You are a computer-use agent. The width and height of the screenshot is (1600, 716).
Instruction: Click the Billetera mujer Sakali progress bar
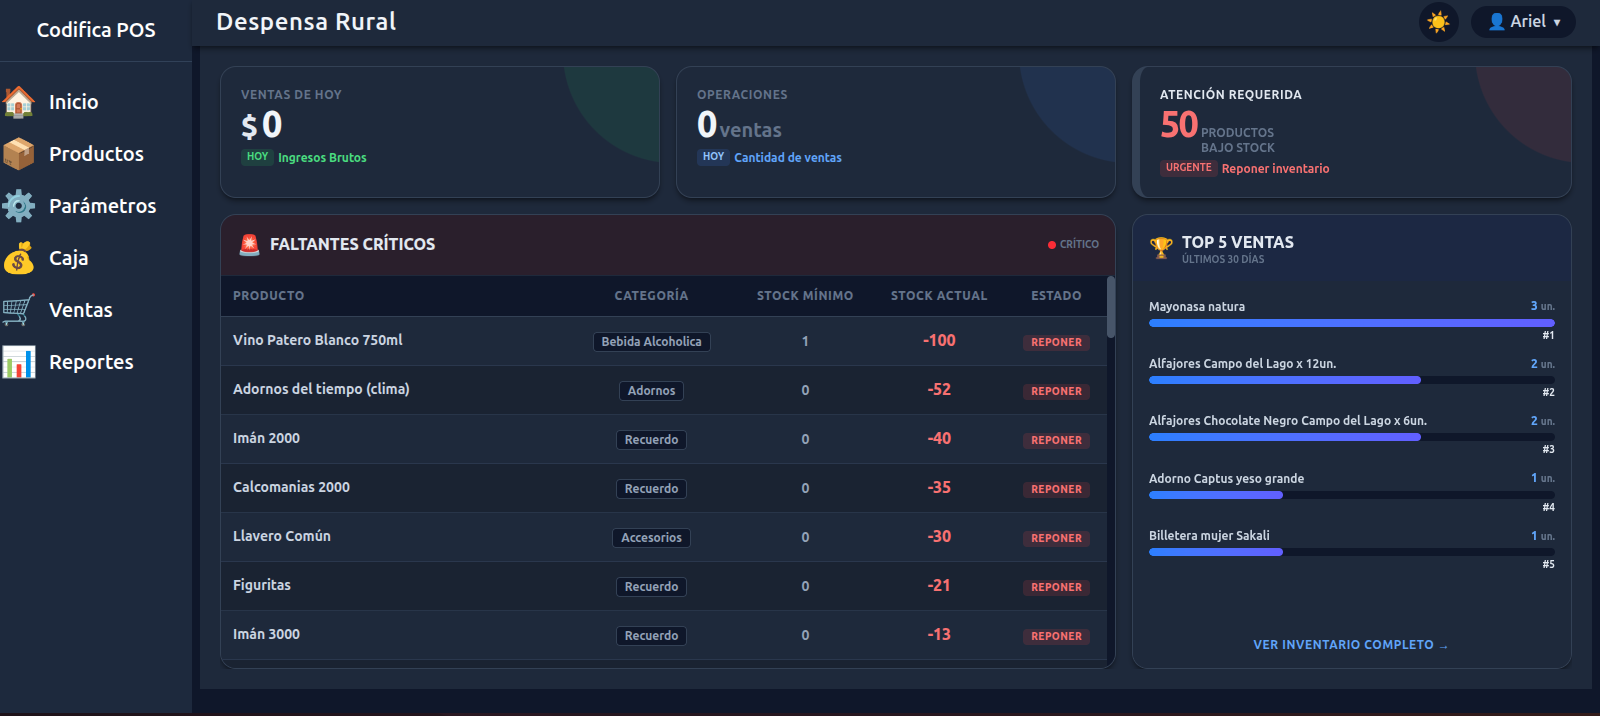click(x=1352, y=552)
